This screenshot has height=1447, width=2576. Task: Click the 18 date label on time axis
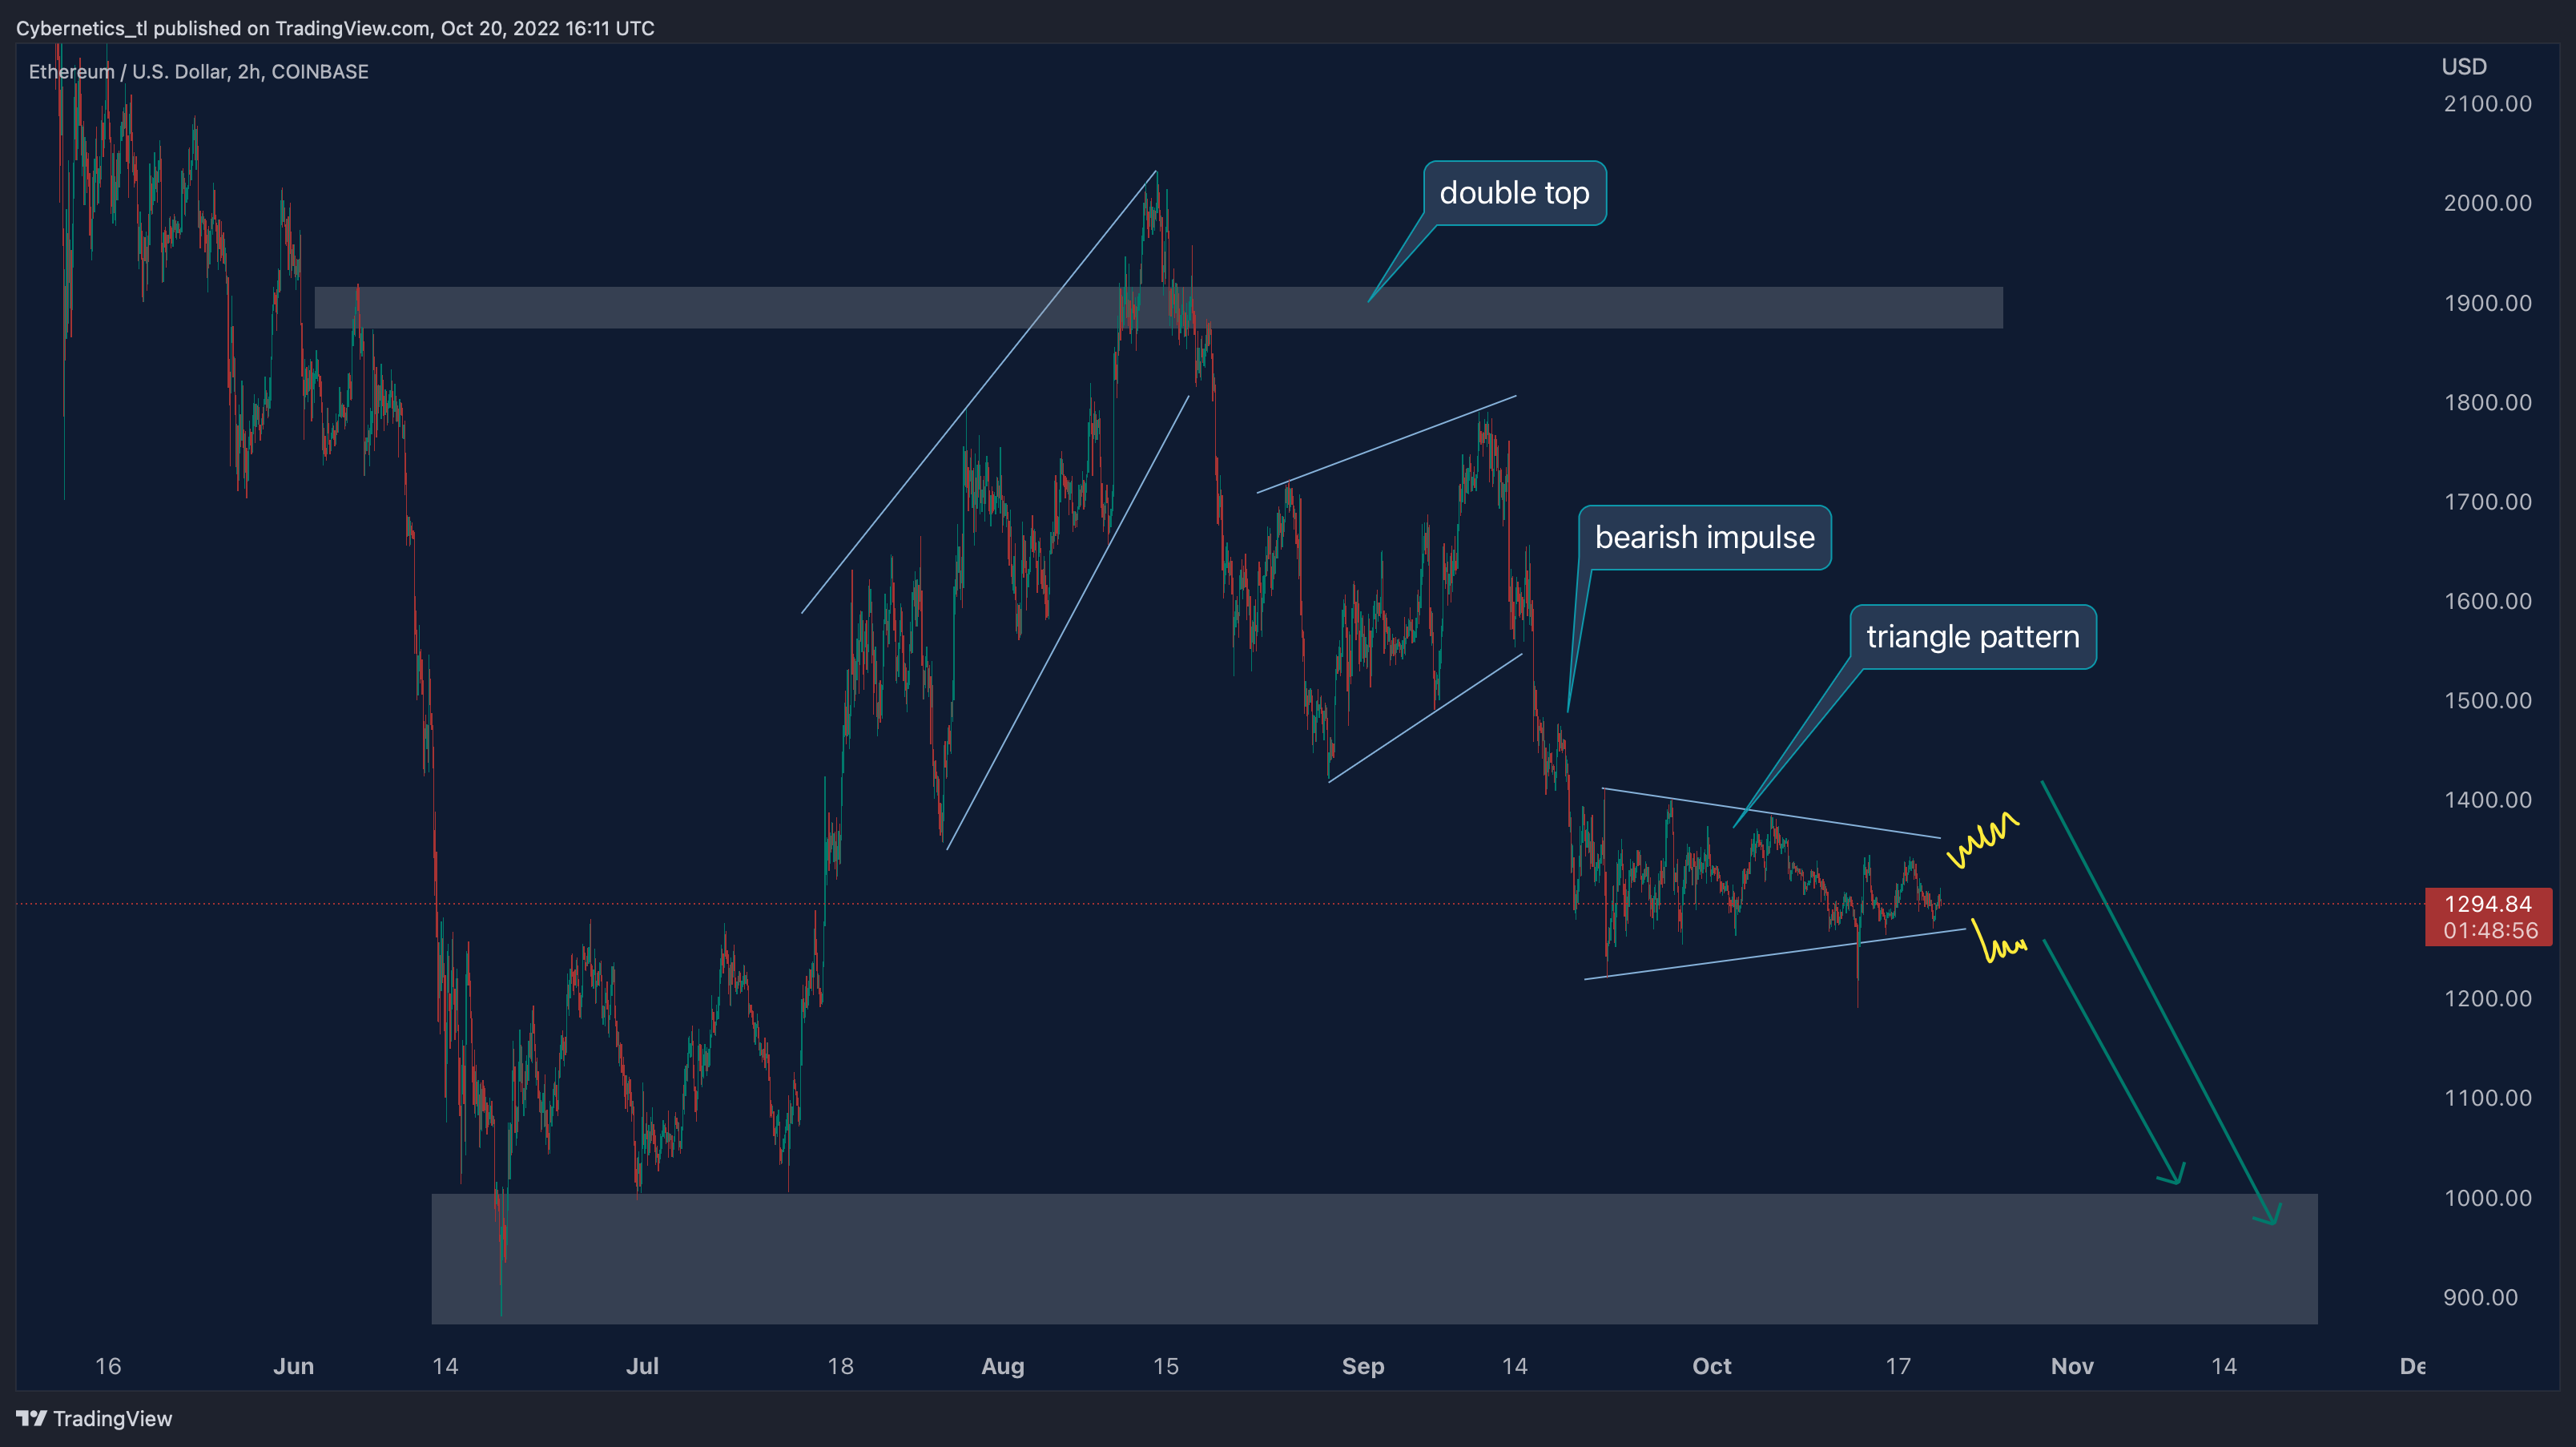click(840, 1366)
